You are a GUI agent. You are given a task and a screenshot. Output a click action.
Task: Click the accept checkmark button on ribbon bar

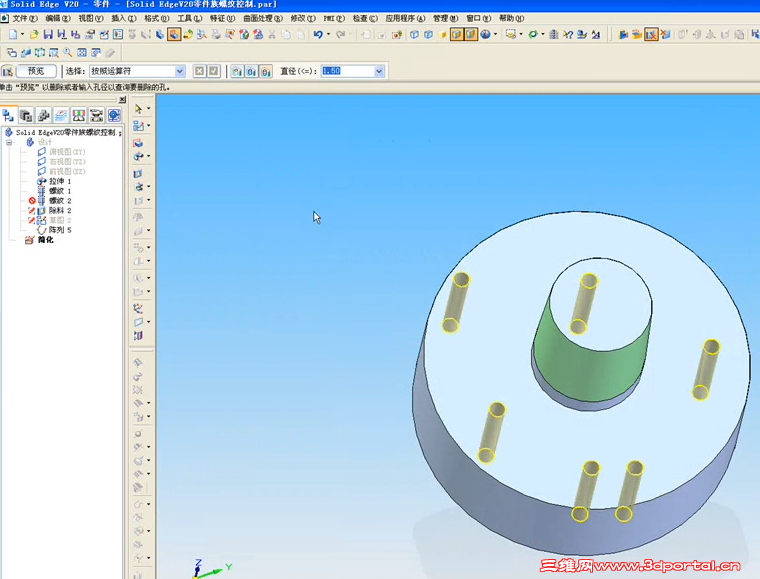tap(213, 71)
